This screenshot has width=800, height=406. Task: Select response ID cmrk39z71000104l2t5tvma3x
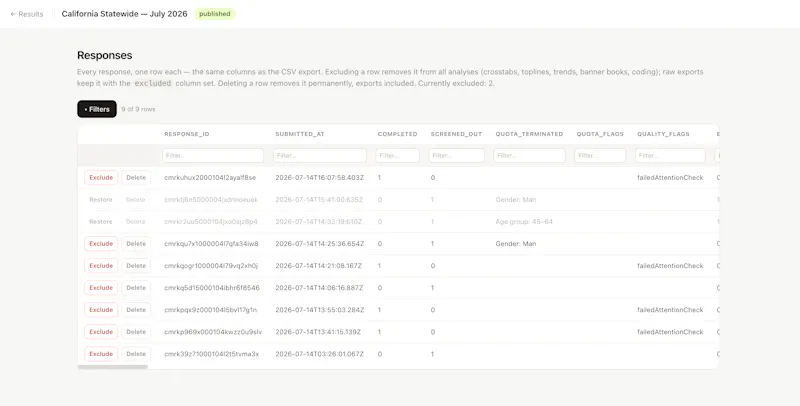pos(212,354)
